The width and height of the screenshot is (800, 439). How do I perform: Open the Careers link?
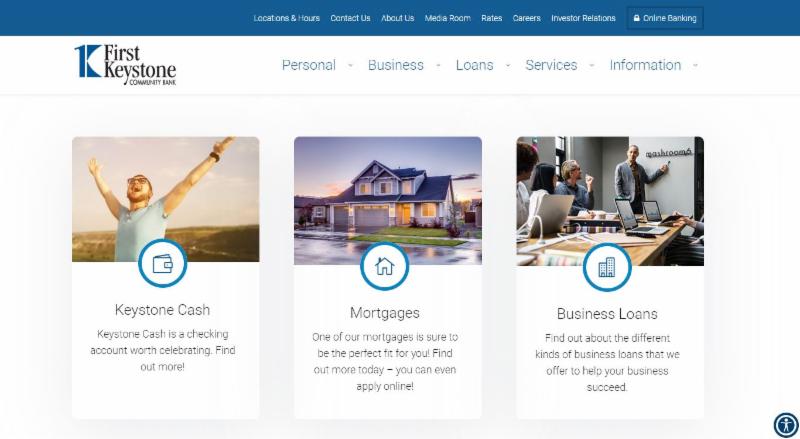pyautogui.click(x=527, y=18)
